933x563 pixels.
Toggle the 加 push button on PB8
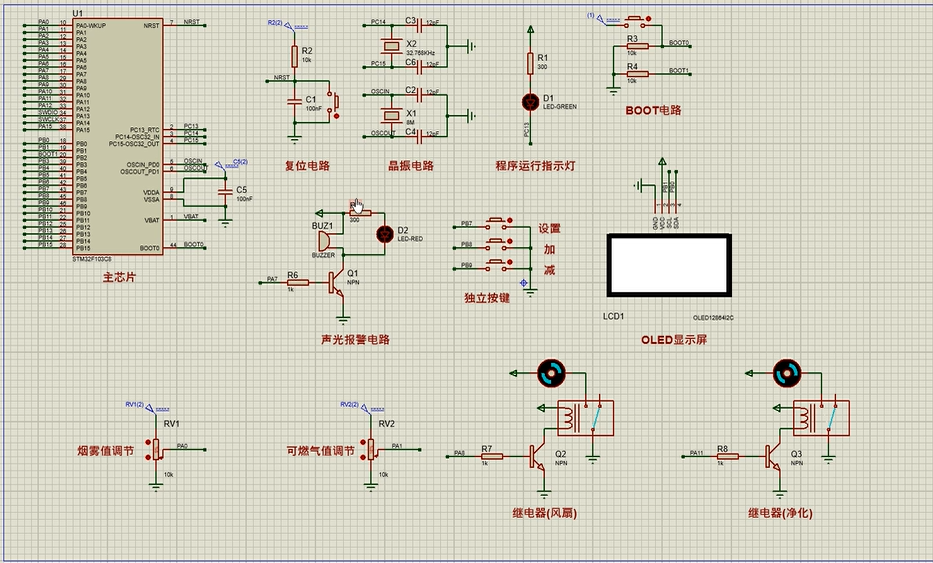pyautogui.click(x=496, y=244)
